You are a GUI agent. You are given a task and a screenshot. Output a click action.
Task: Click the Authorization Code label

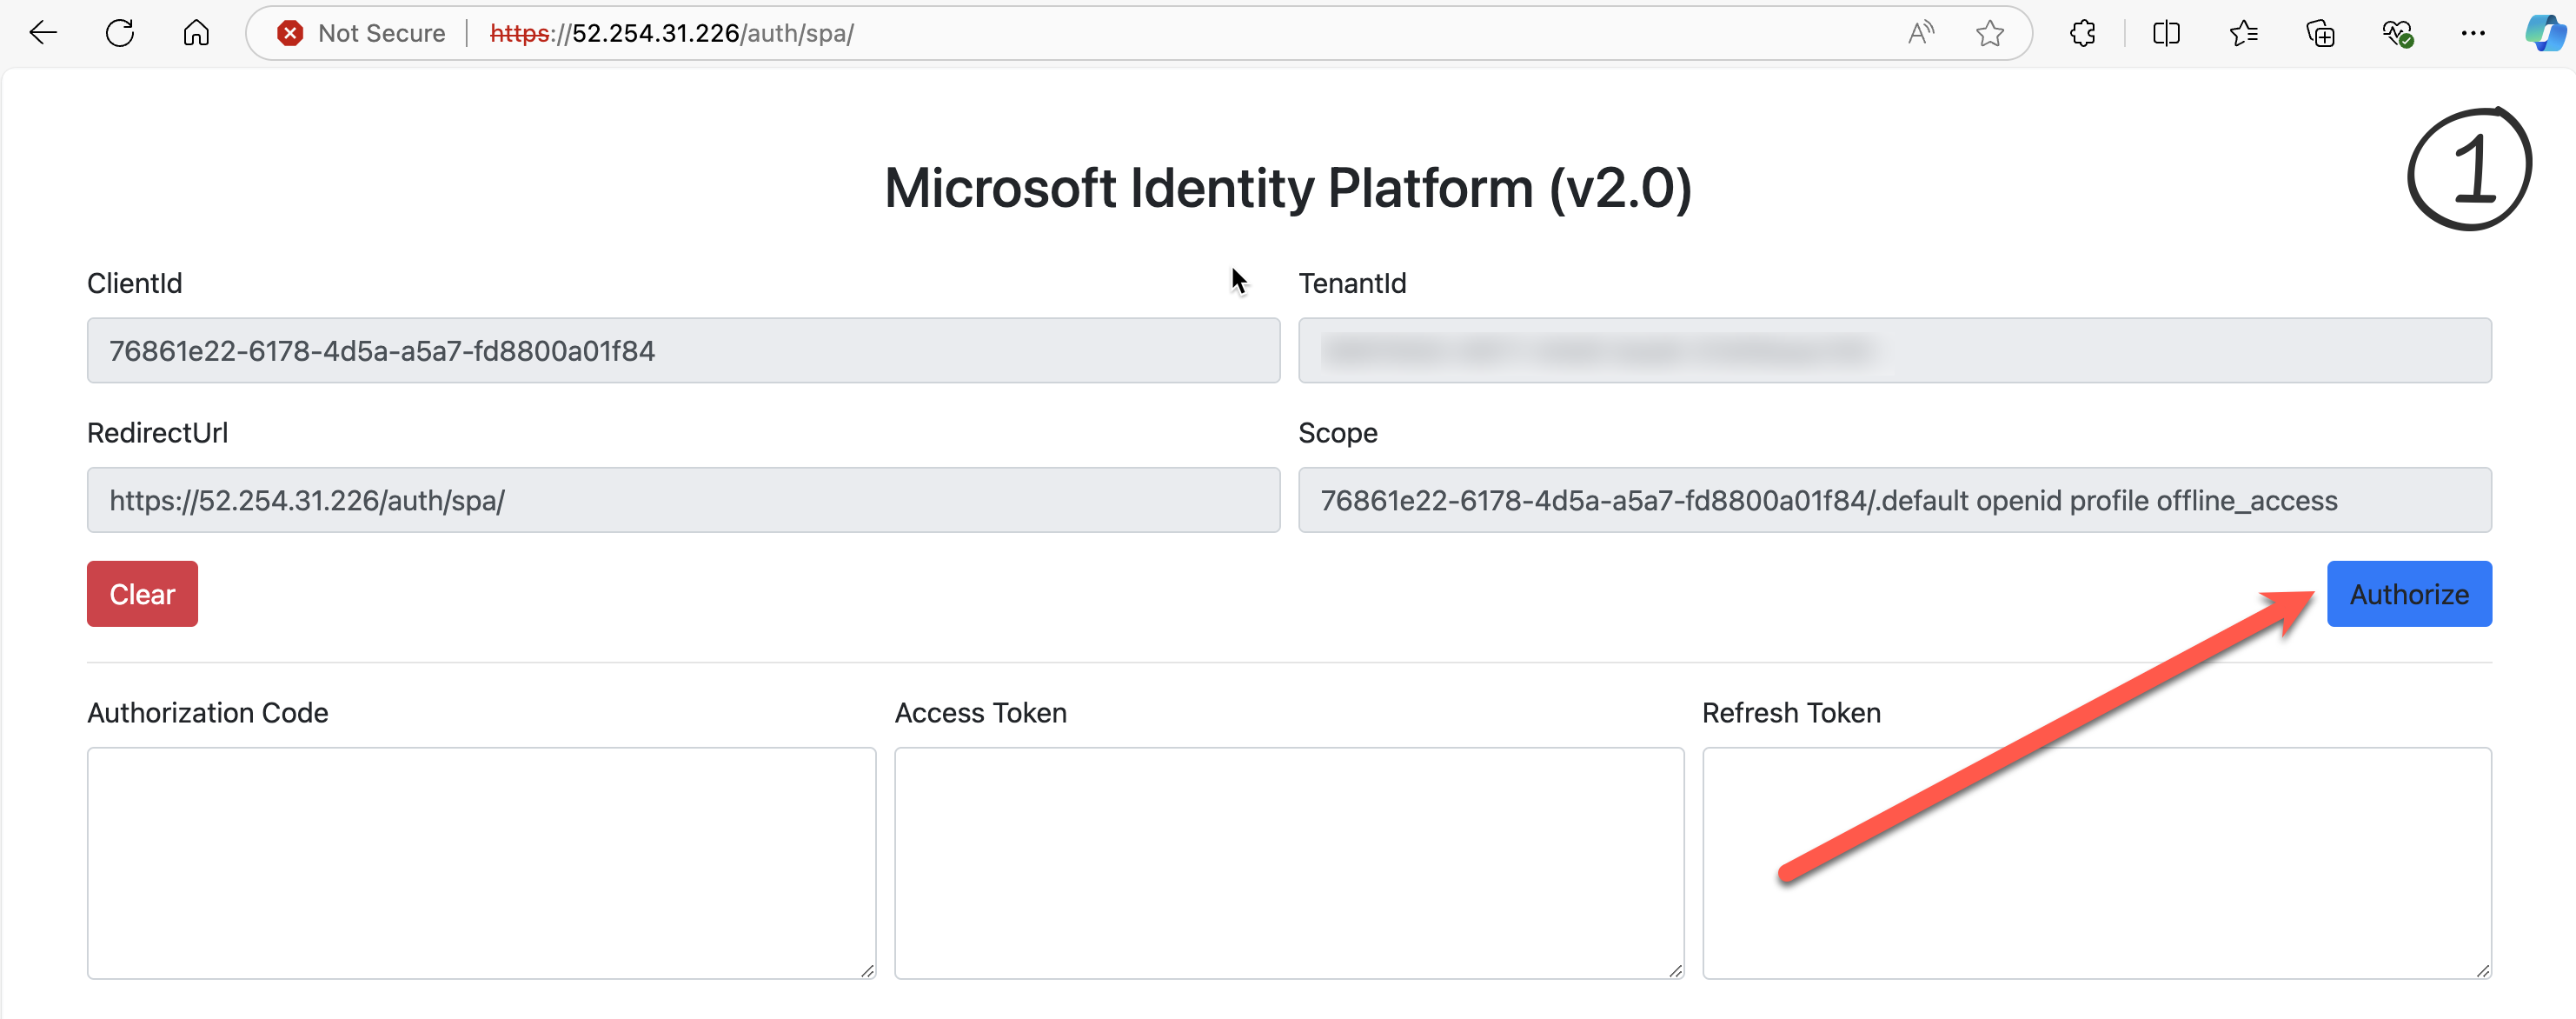207,712
